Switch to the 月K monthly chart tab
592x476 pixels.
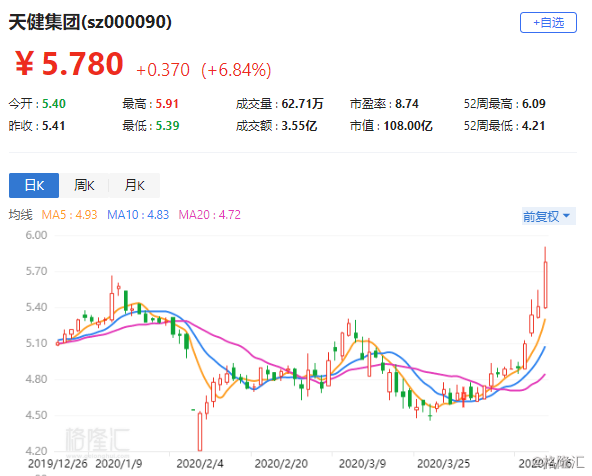coord(134,185)
